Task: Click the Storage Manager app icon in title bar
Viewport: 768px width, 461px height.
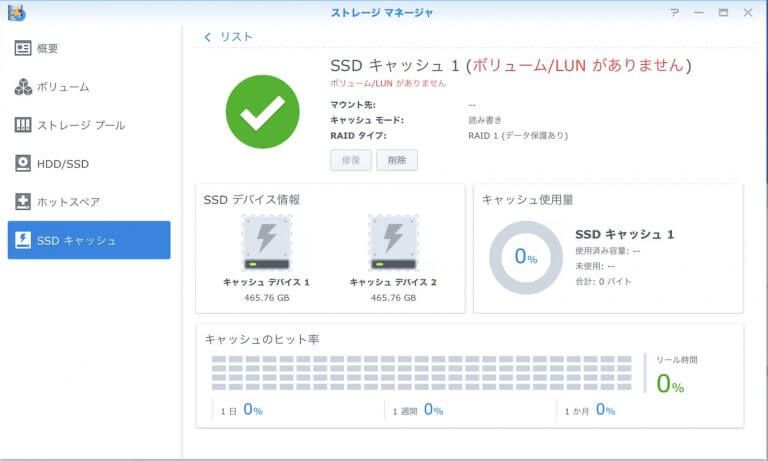Action: tap(16, 13)
